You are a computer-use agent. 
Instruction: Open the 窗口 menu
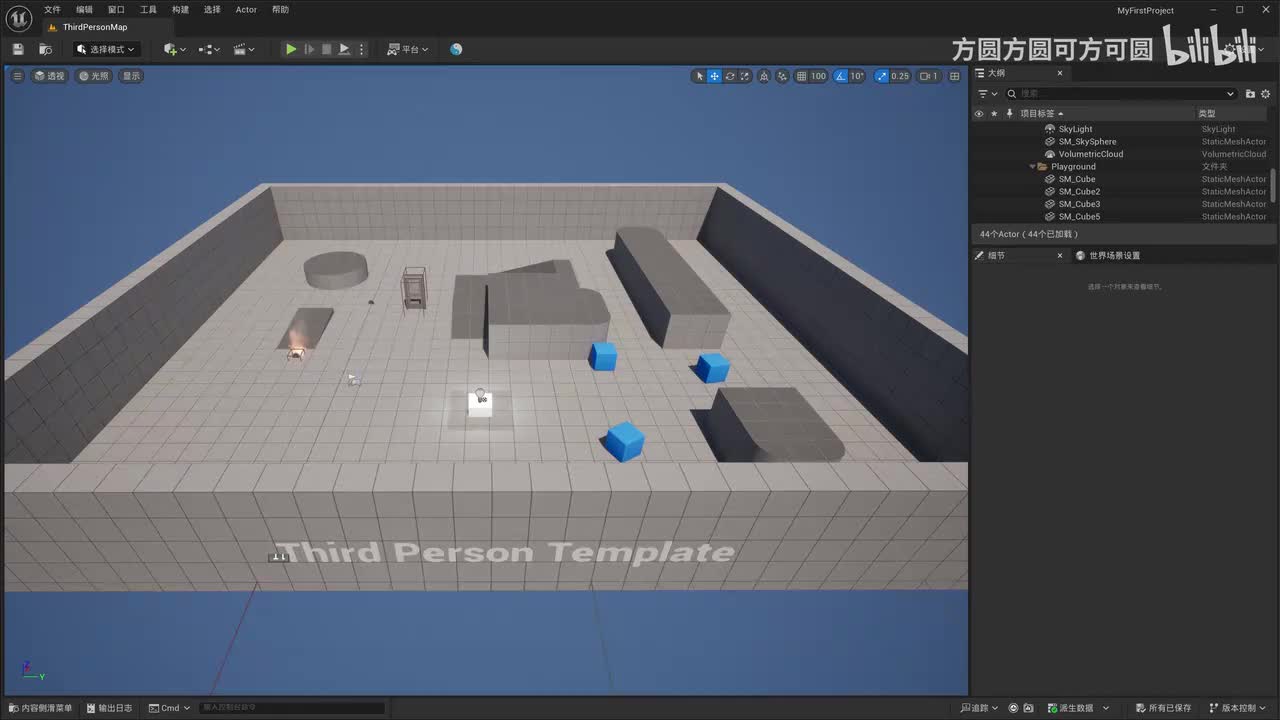116,10
